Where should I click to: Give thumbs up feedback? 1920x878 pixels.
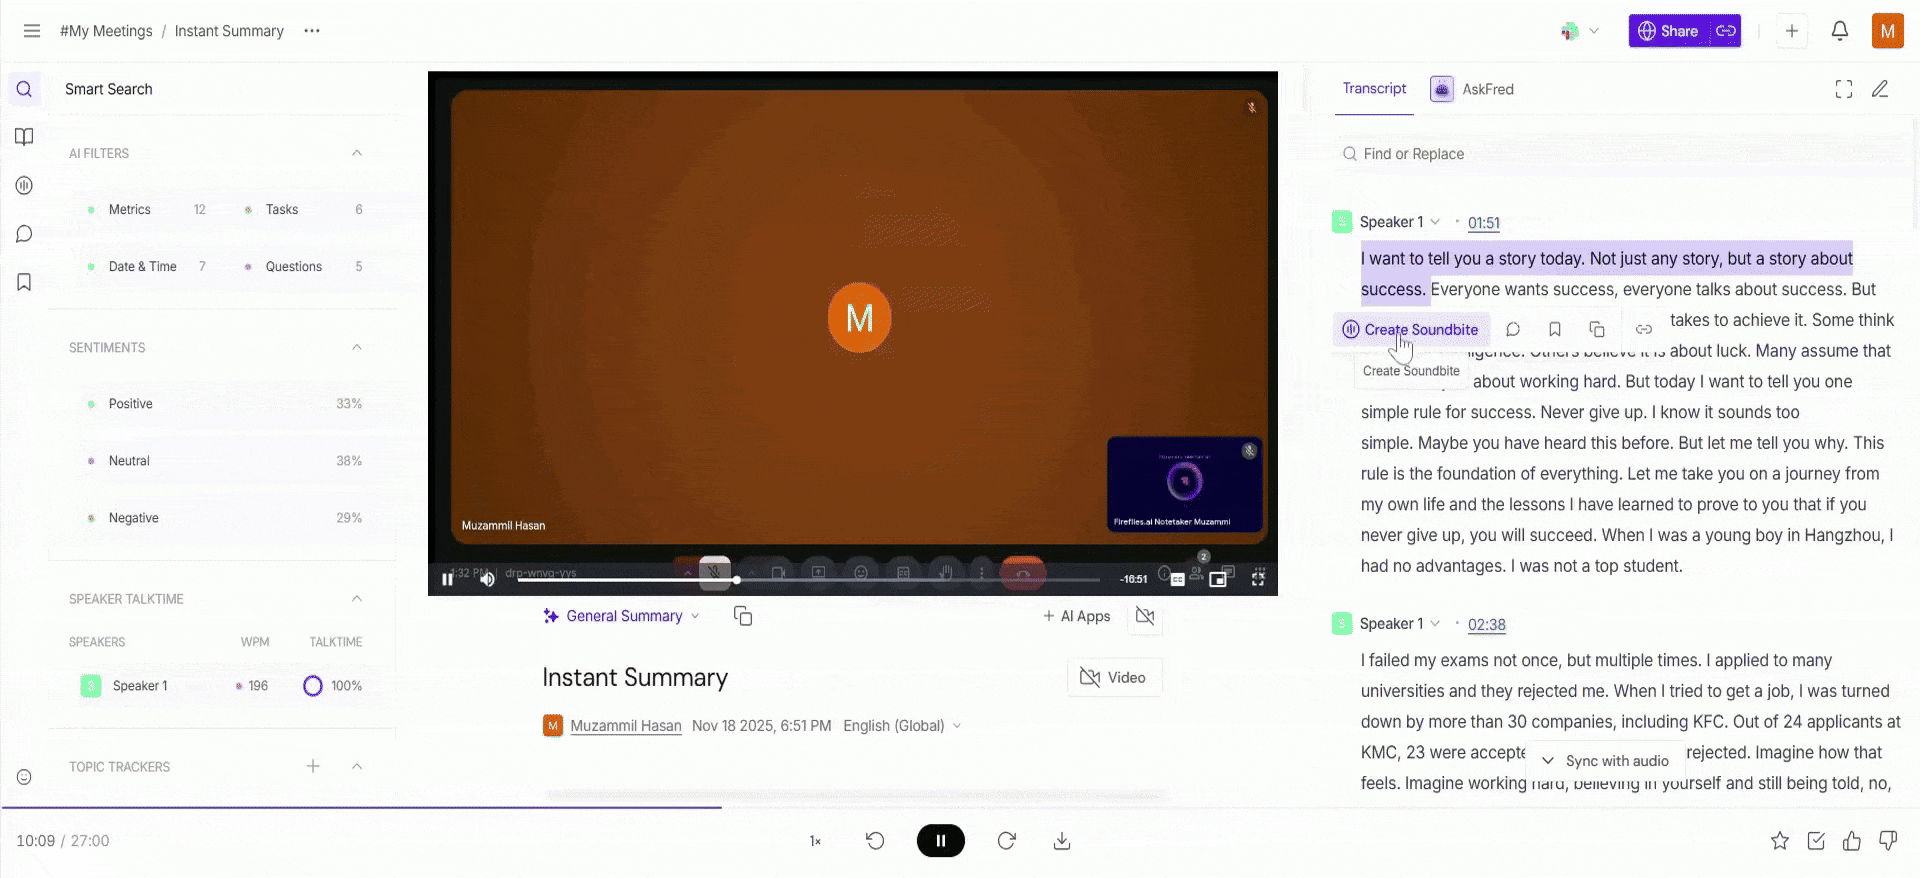coord(1852,841)
